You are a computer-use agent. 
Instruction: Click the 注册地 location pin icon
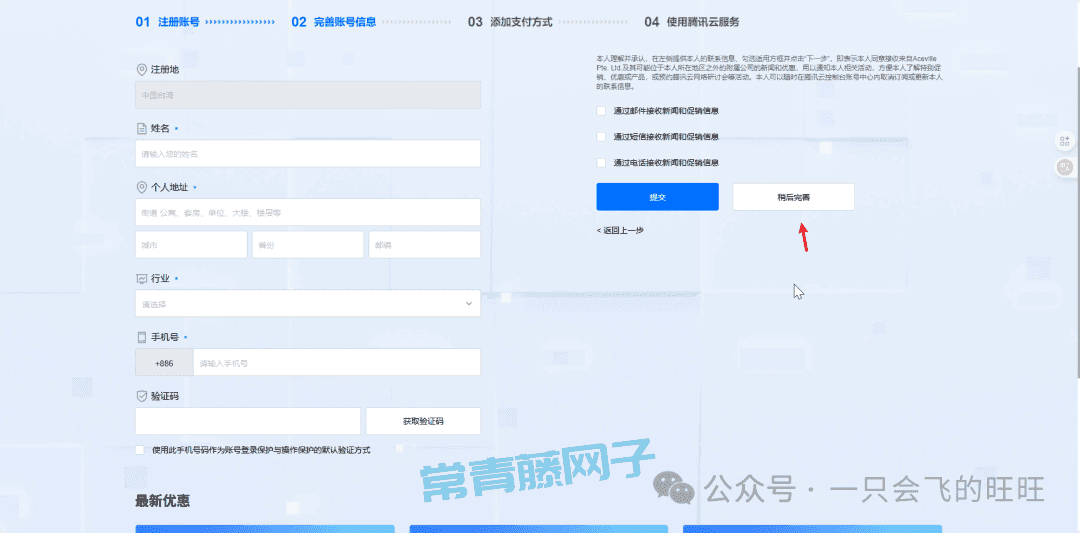coord(142,70)
